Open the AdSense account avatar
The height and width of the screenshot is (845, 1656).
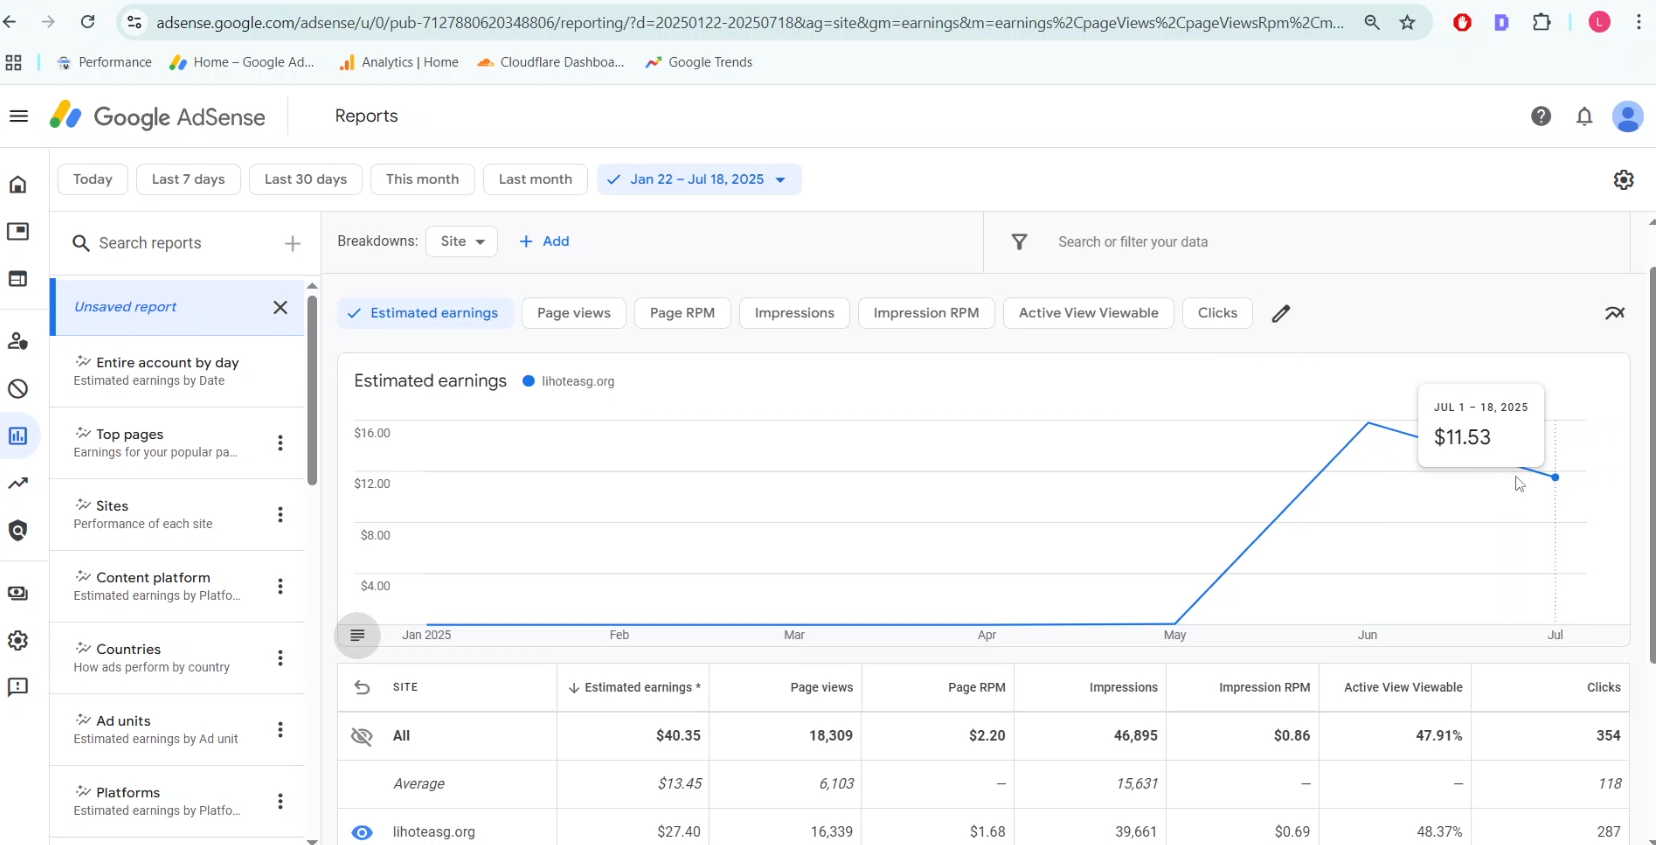pyautogui.click(x=1628, y=116)
